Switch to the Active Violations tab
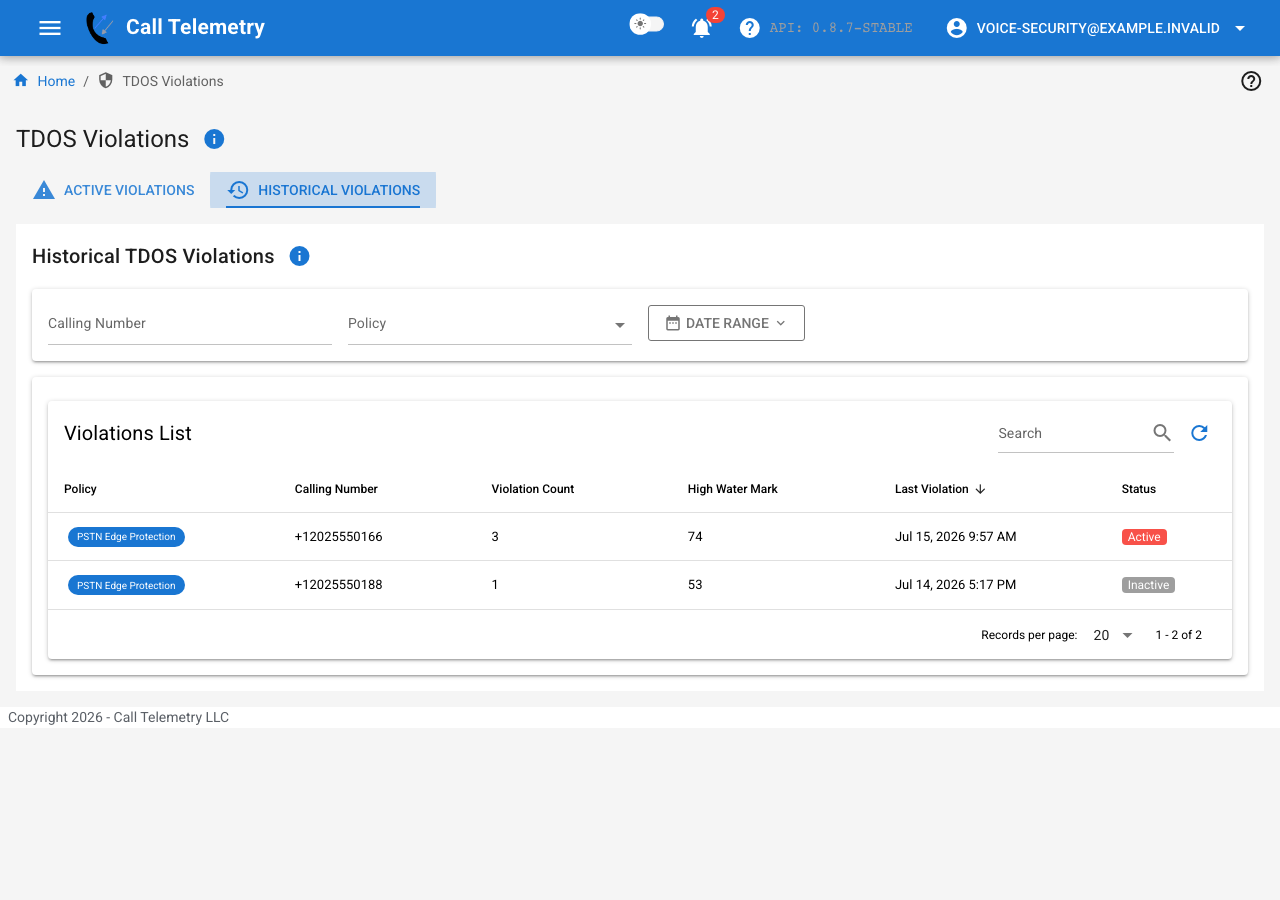Screen dimensions: 1280x900 pyautogui.click(x=113, y=190)
